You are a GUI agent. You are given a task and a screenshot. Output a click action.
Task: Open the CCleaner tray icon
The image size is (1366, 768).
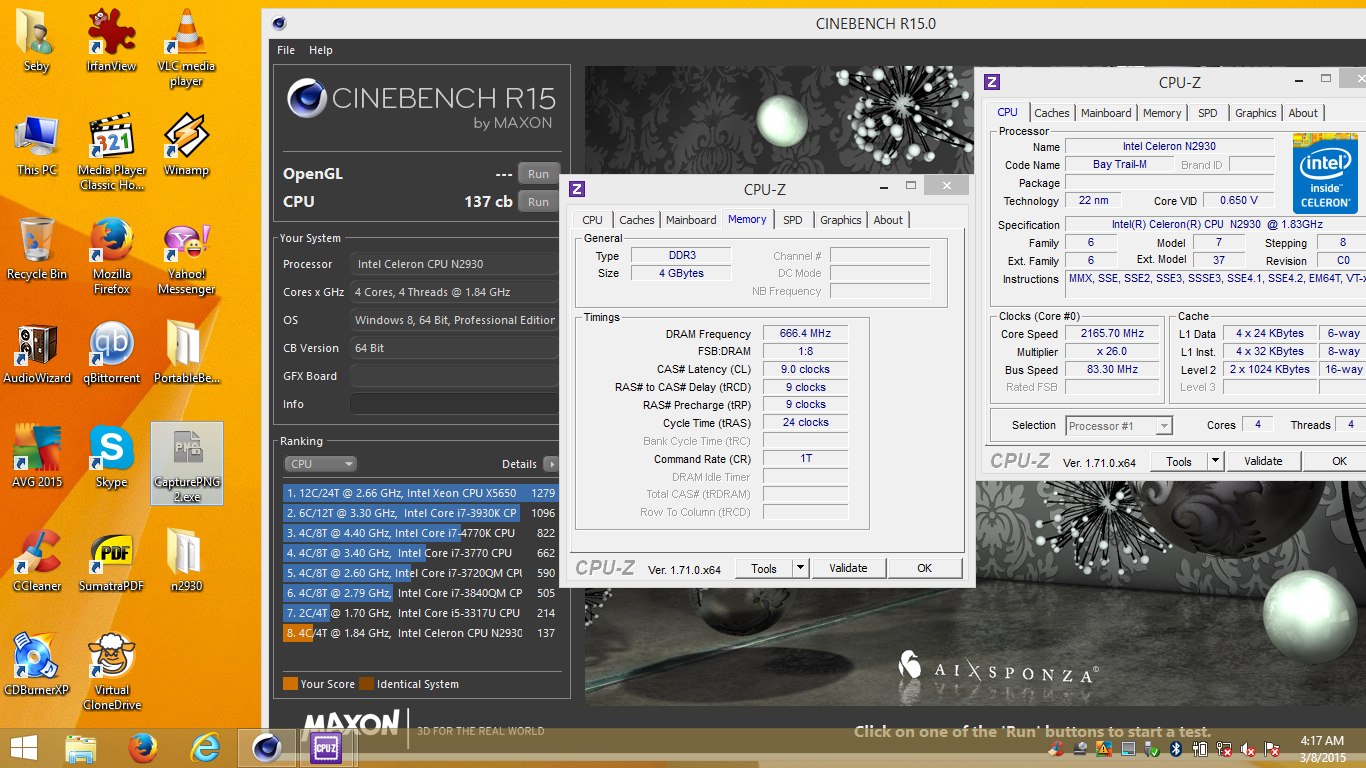pos(1055,749)
